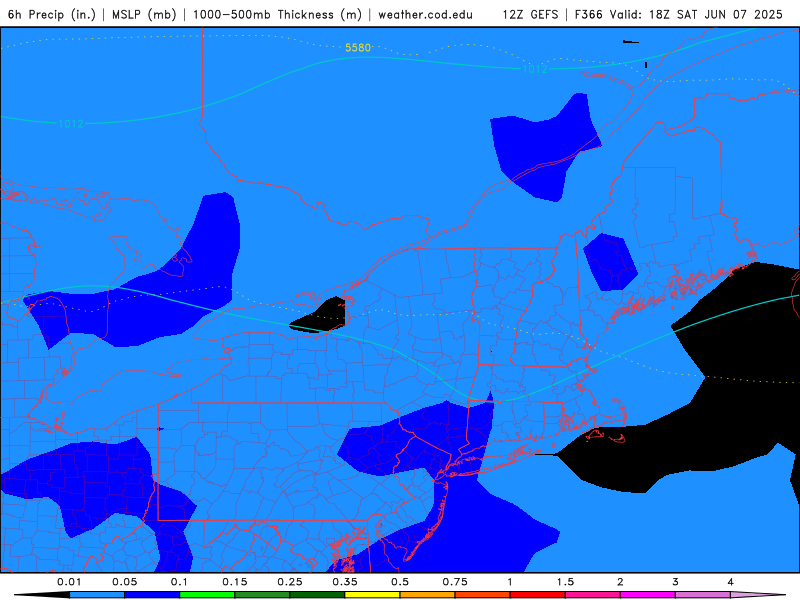Click the 0.35 legend value

coord(345,582)
